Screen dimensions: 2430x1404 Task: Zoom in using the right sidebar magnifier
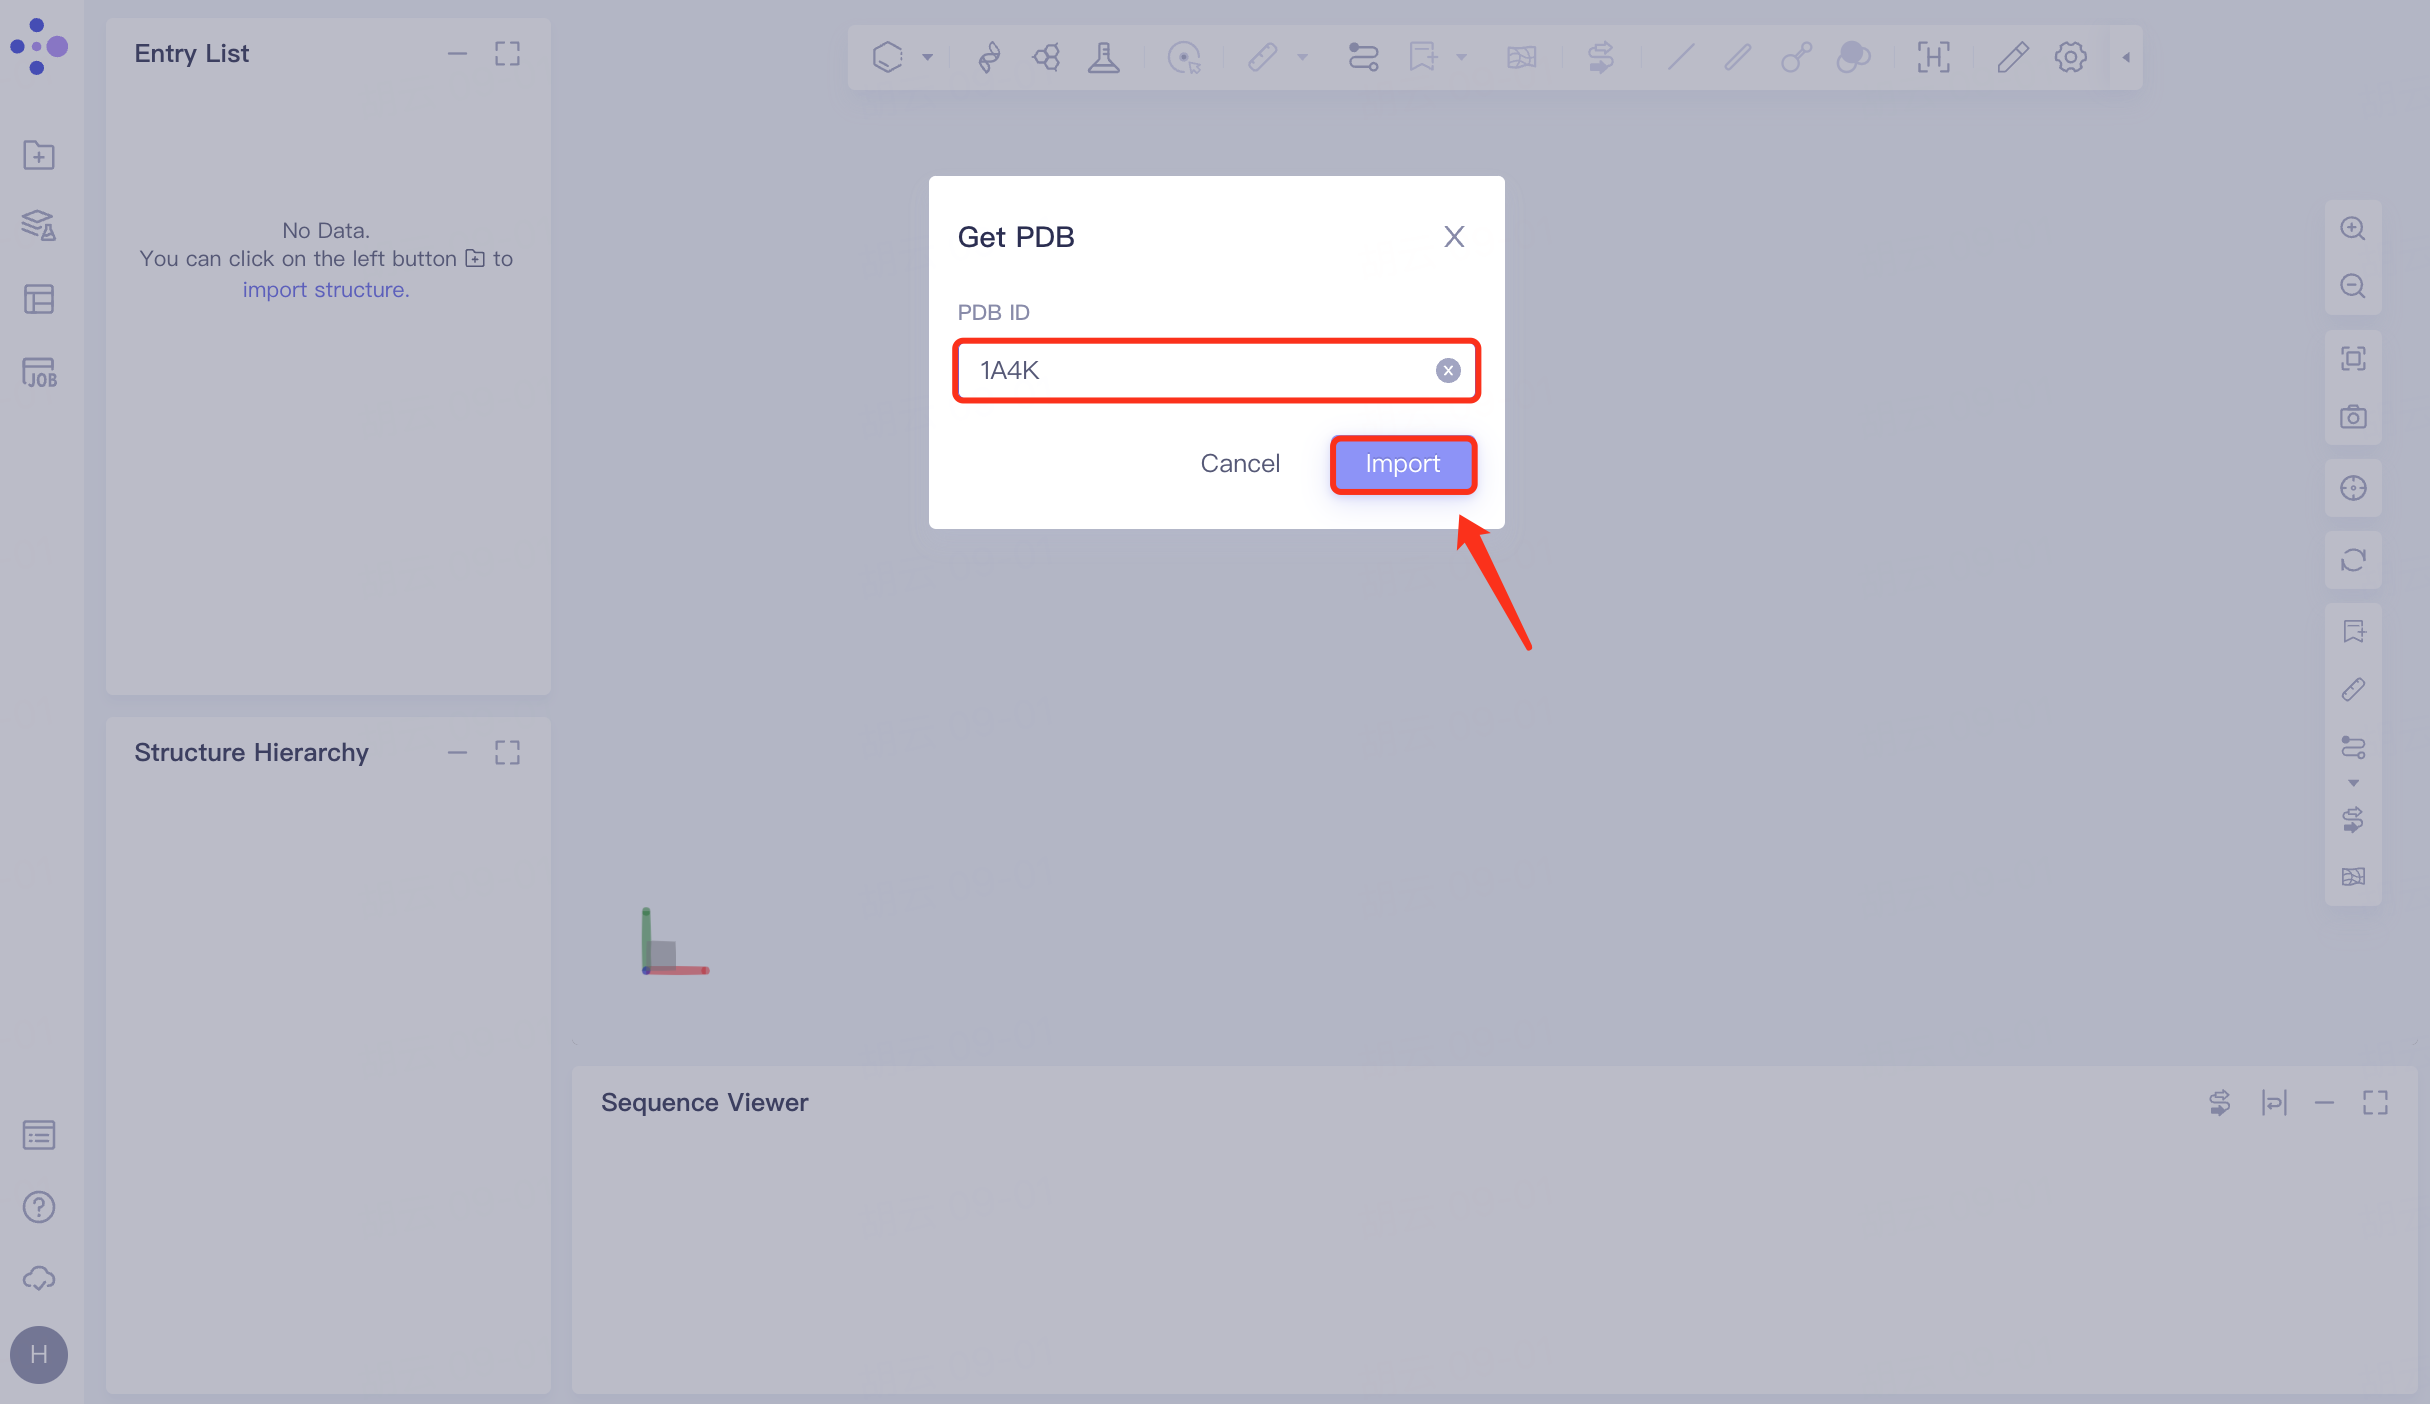pyautogui.click(x=2354, y=230)
